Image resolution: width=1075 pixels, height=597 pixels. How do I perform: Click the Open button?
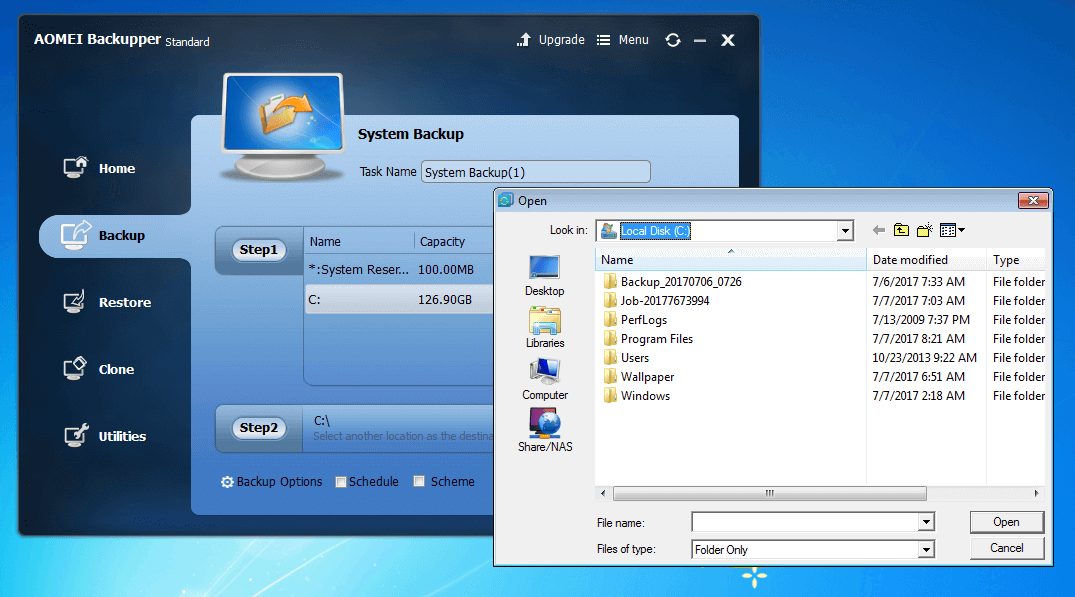point(1006,522)
